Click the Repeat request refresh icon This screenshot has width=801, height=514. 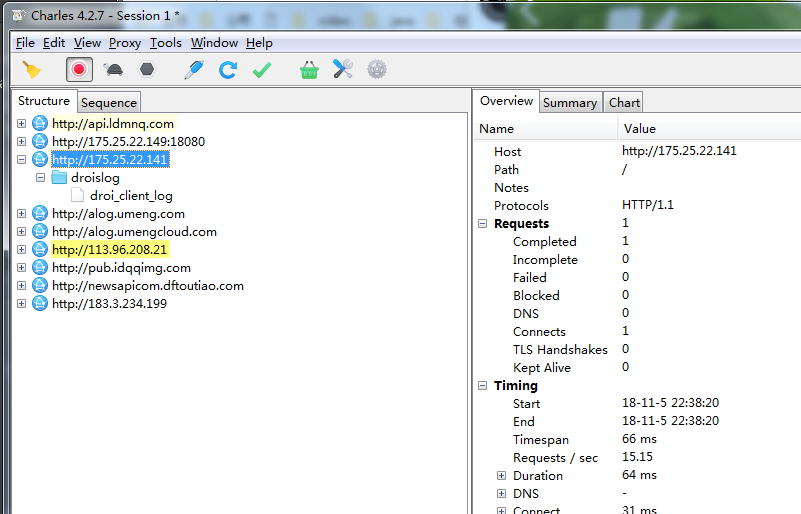(x=228, y=69)
